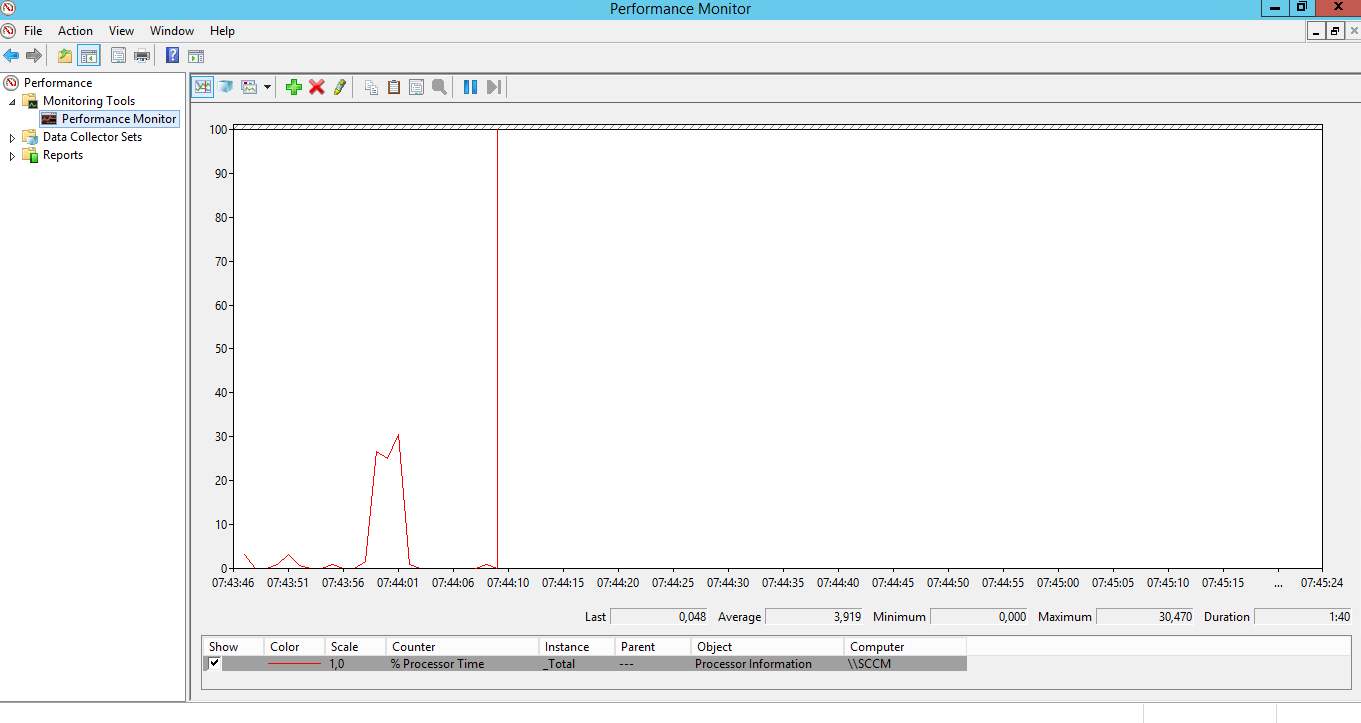Expand the Reports tree node
Screen dimensions: 1361x723
pos(13,156)
